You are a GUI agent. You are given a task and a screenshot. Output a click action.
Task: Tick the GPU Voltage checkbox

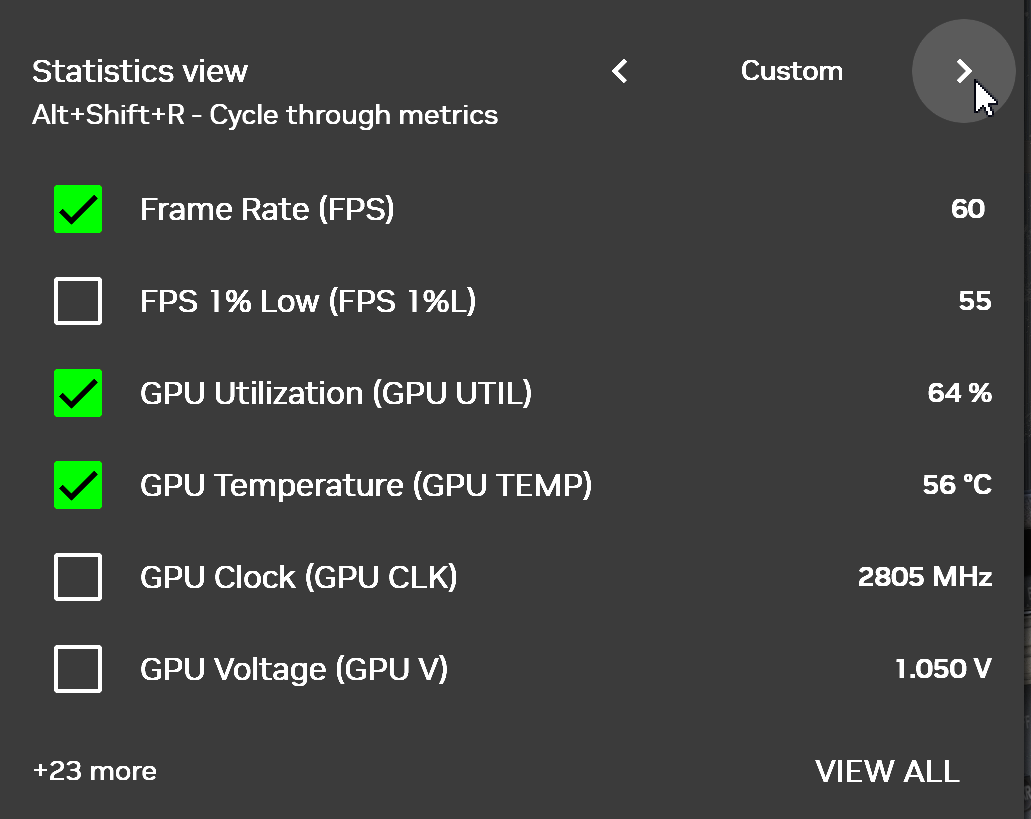(78, 669)
